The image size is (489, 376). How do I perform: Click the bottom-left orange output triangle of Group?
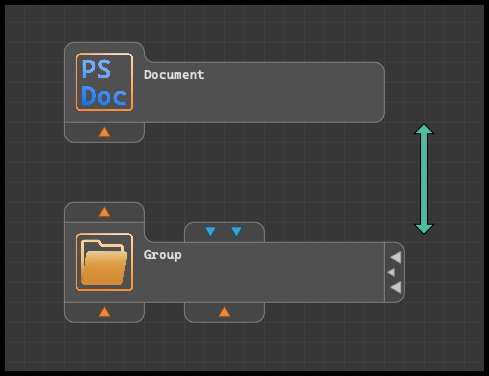point(104,312)
